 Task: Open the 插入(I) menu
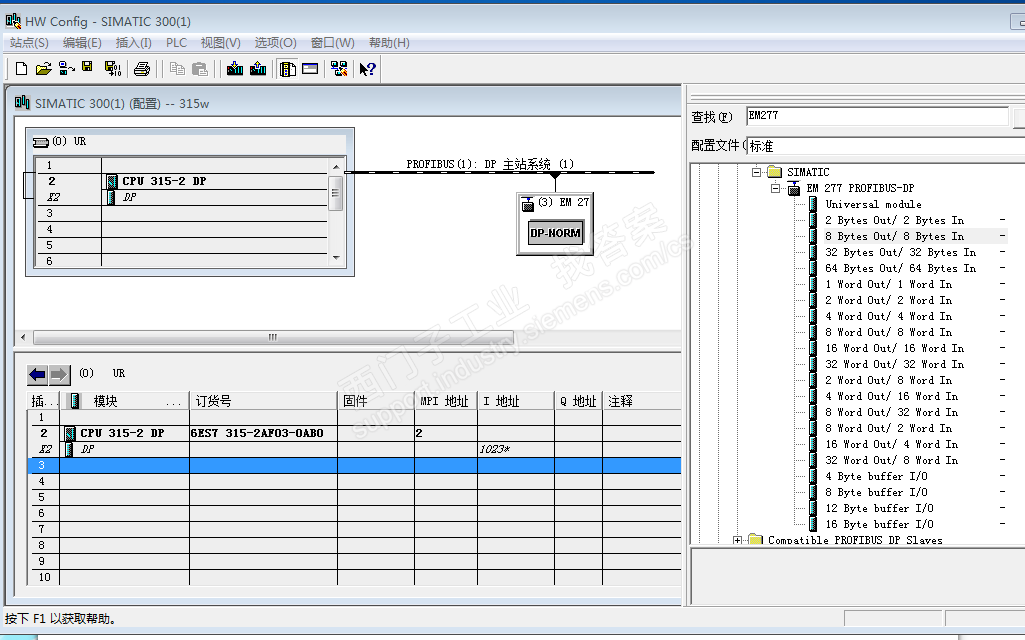[x=133, y=42]
